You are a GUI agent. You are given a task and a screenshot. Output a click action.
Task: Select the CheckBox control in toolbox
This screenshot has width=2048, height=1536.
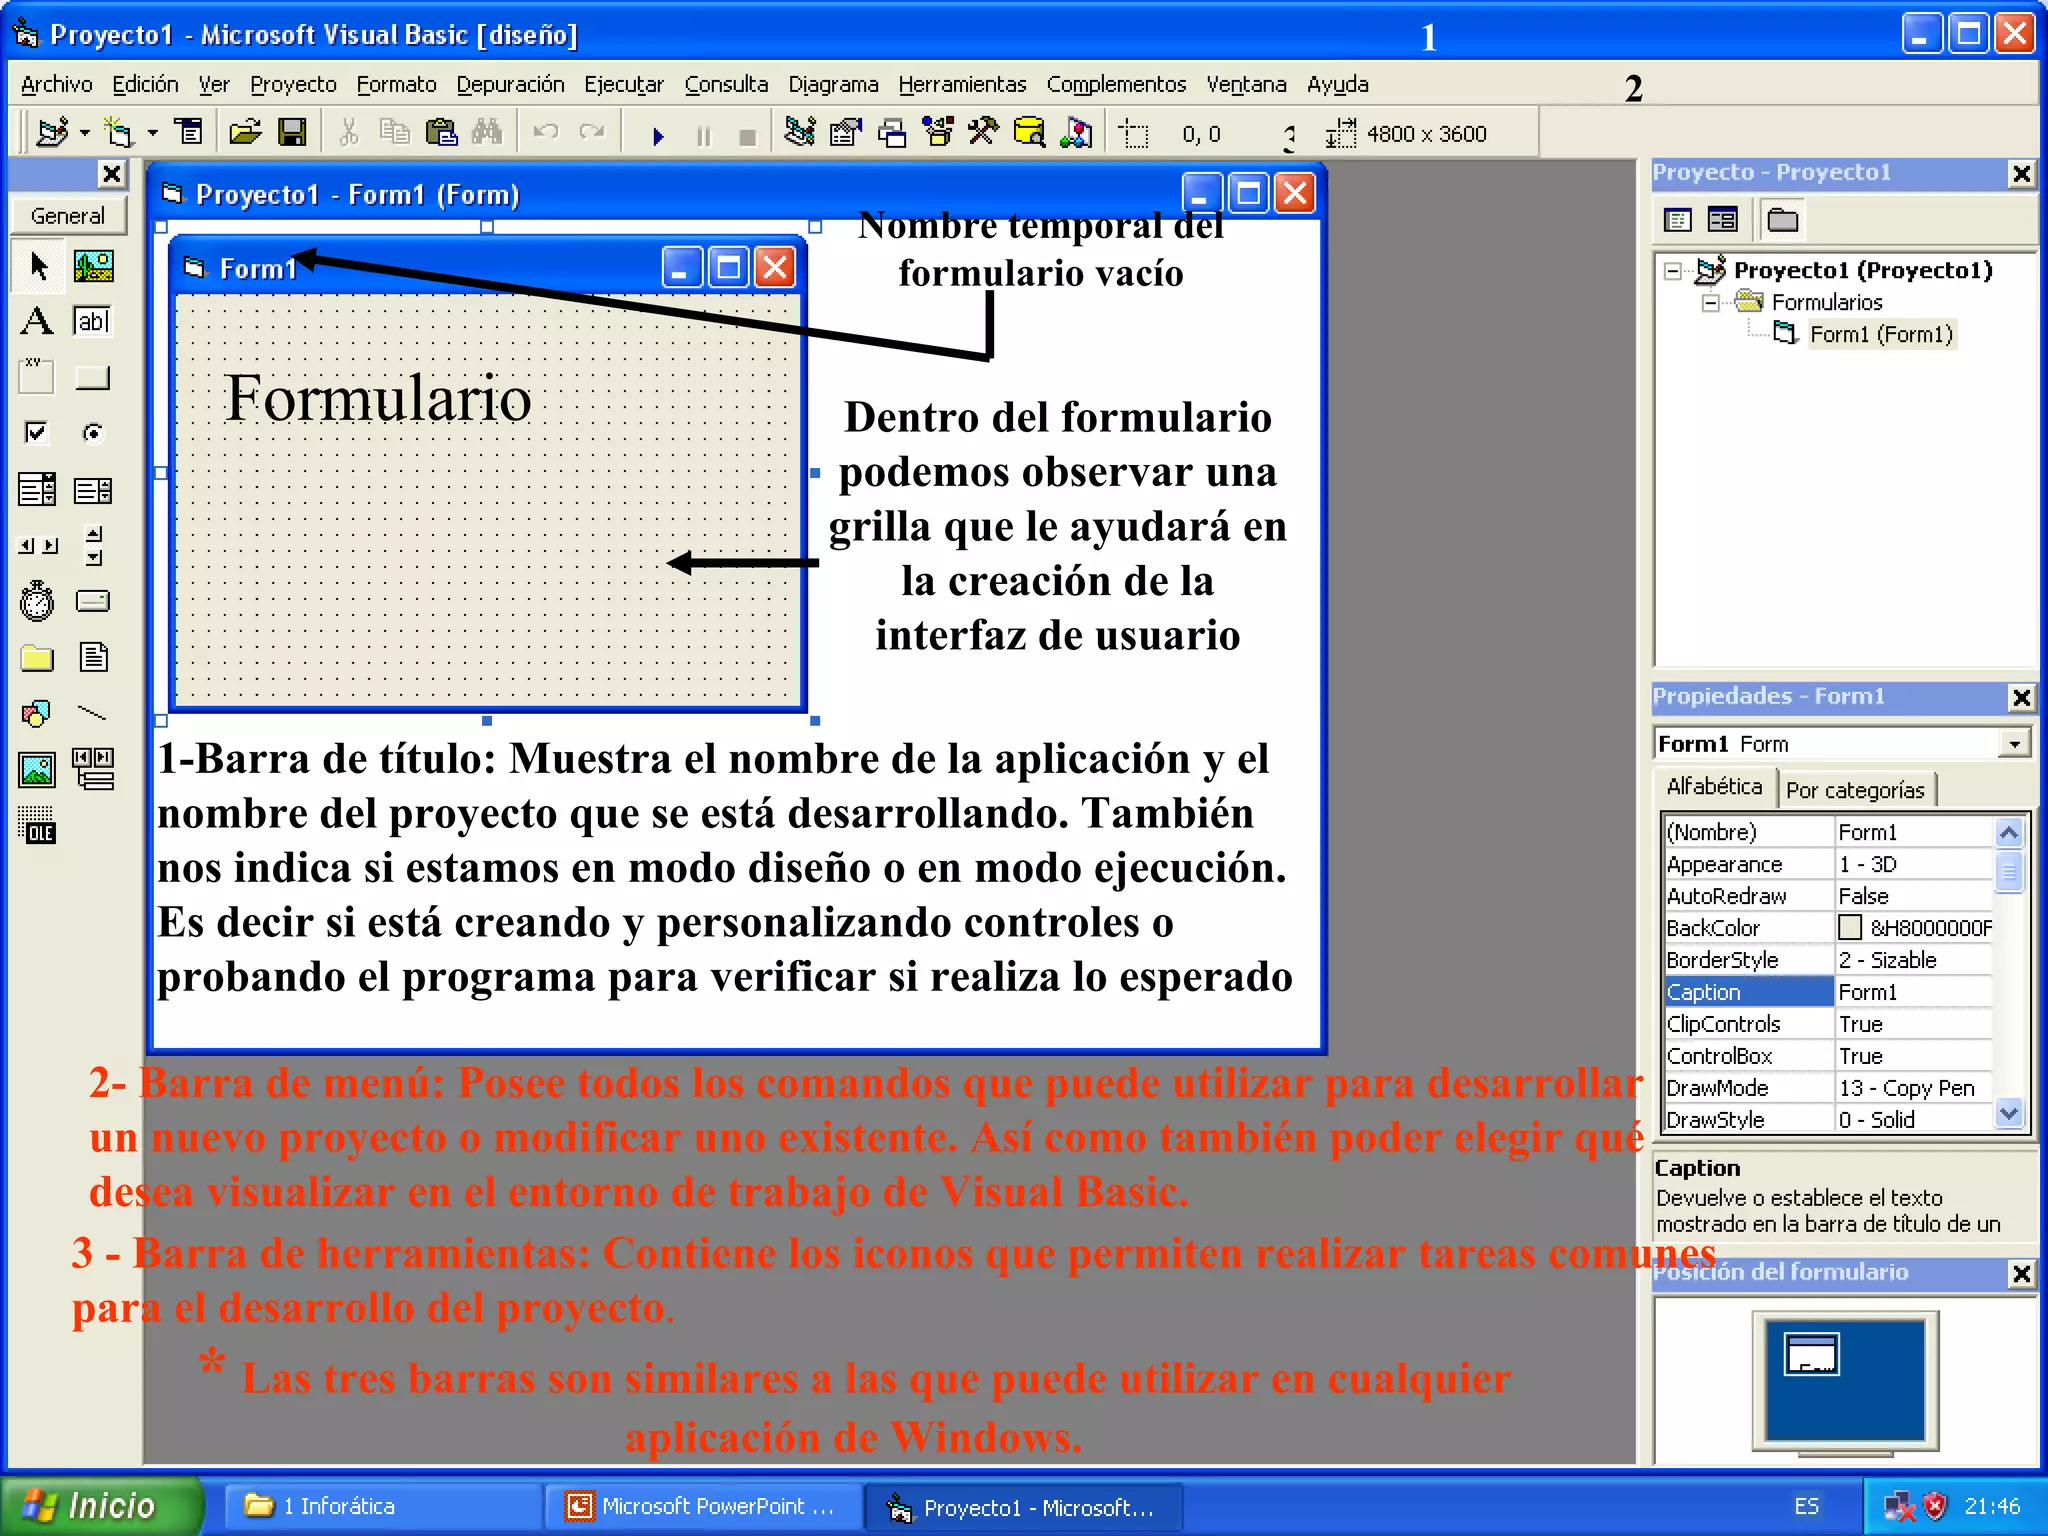point(37,432)
